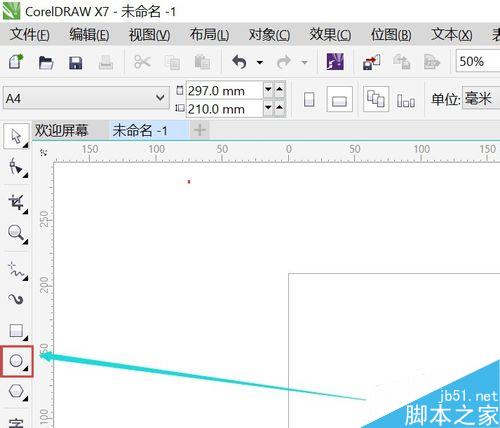Click the Paste clipboard icon
500x428 pixels.
[x=202, y=62]
